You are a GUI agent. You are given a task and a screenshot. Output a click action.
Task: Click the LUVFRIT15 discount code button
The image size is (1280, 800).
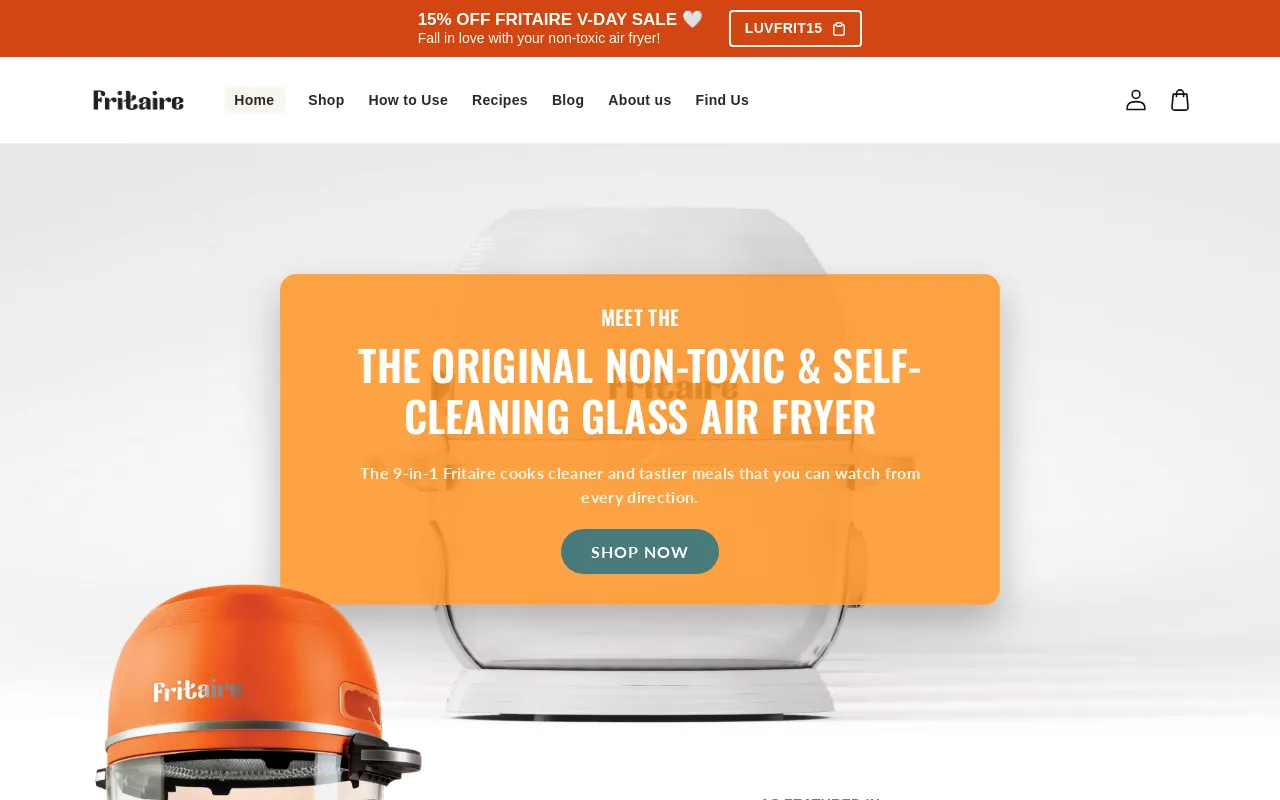pyautogui.click(x=795, y=28)
